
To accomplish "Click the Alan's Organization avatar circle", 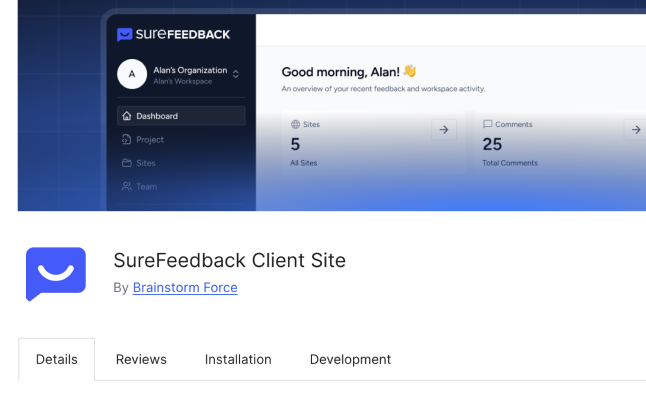I will pos(132,74).
